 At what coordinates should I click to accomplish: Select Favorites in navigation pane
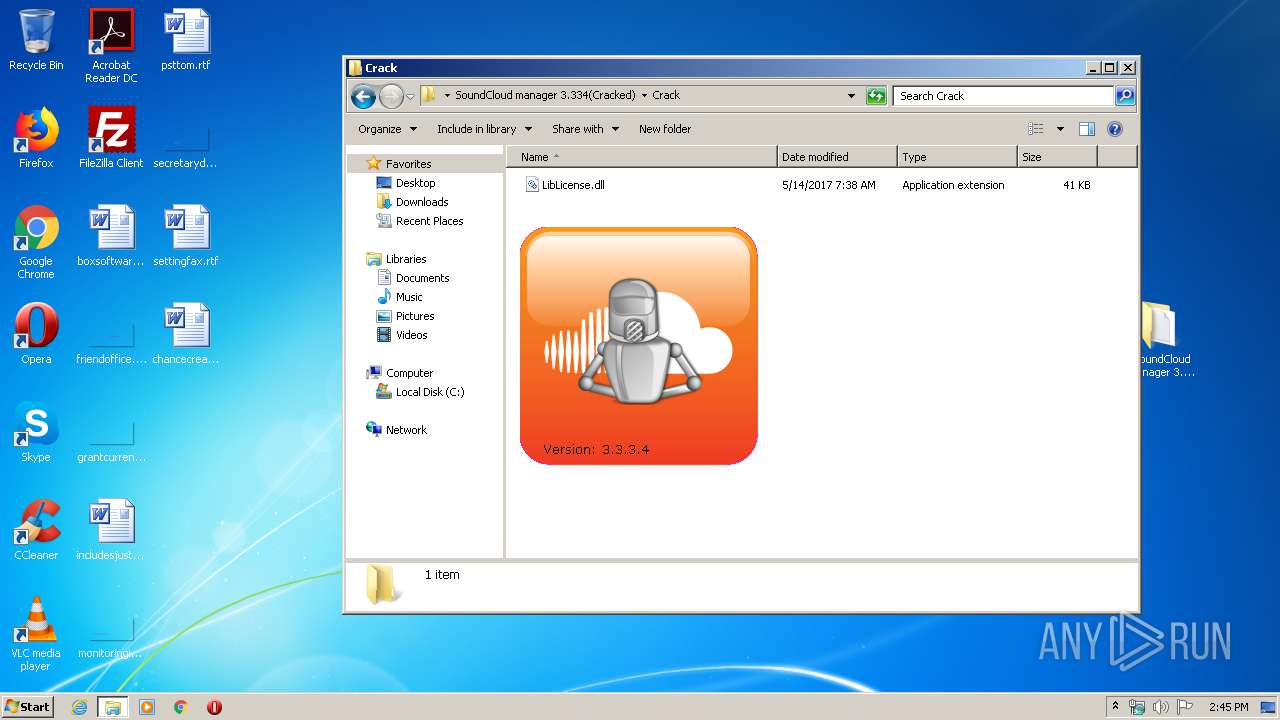408,164
